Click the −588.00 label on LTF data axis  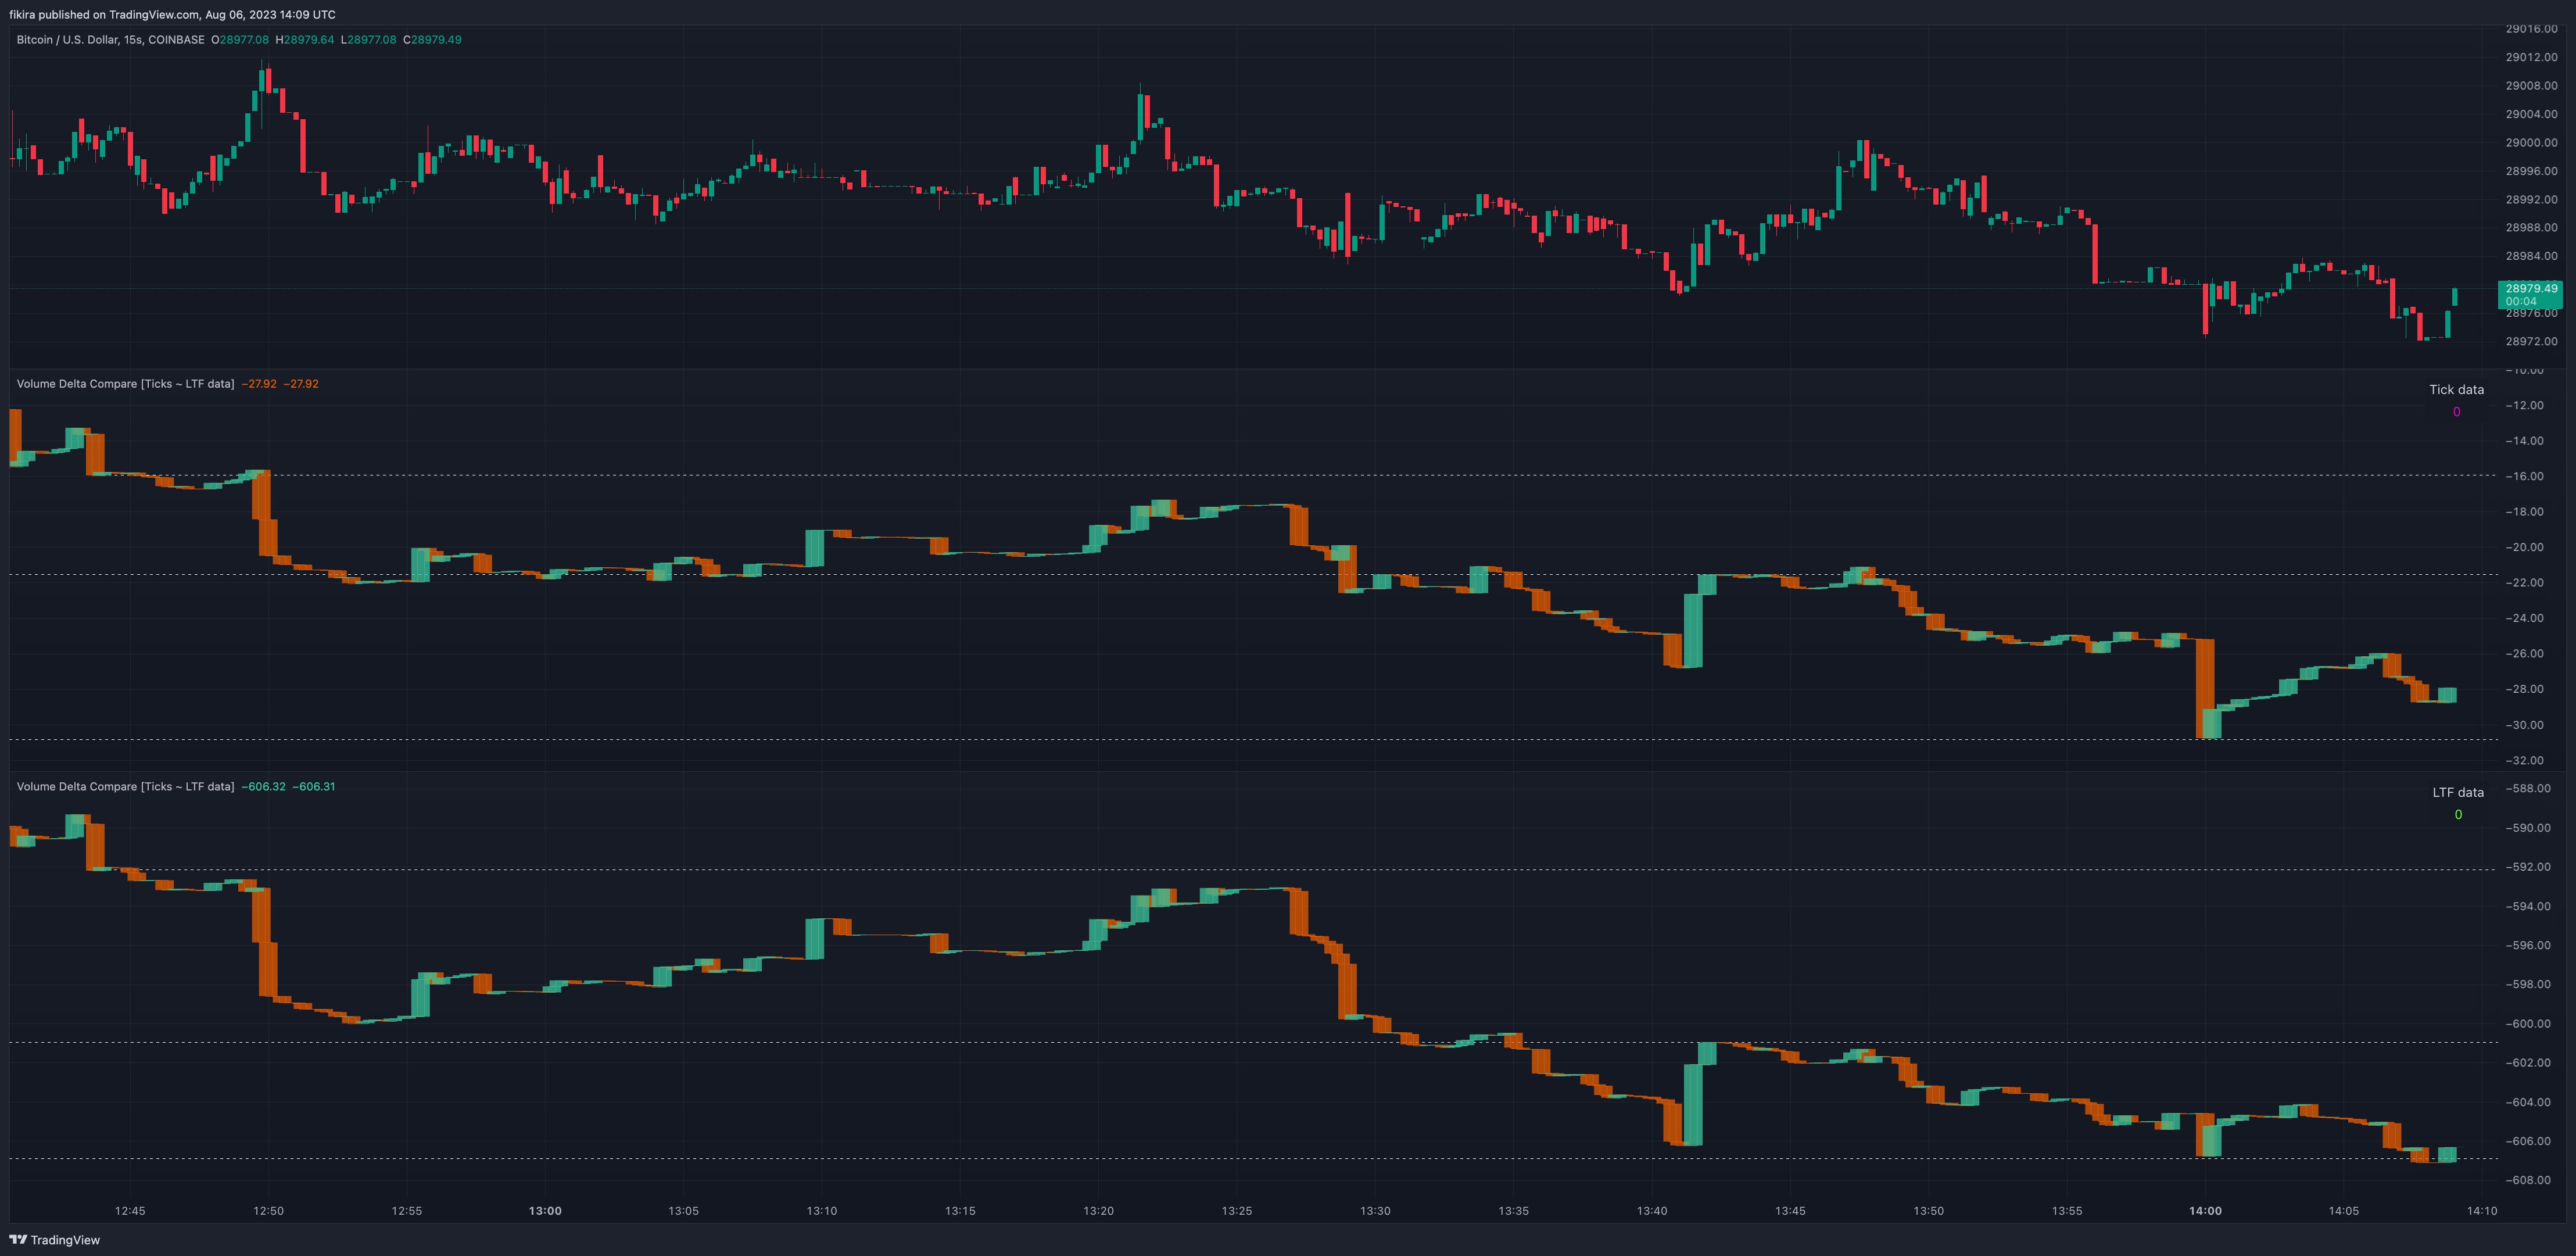(2528, 789)
